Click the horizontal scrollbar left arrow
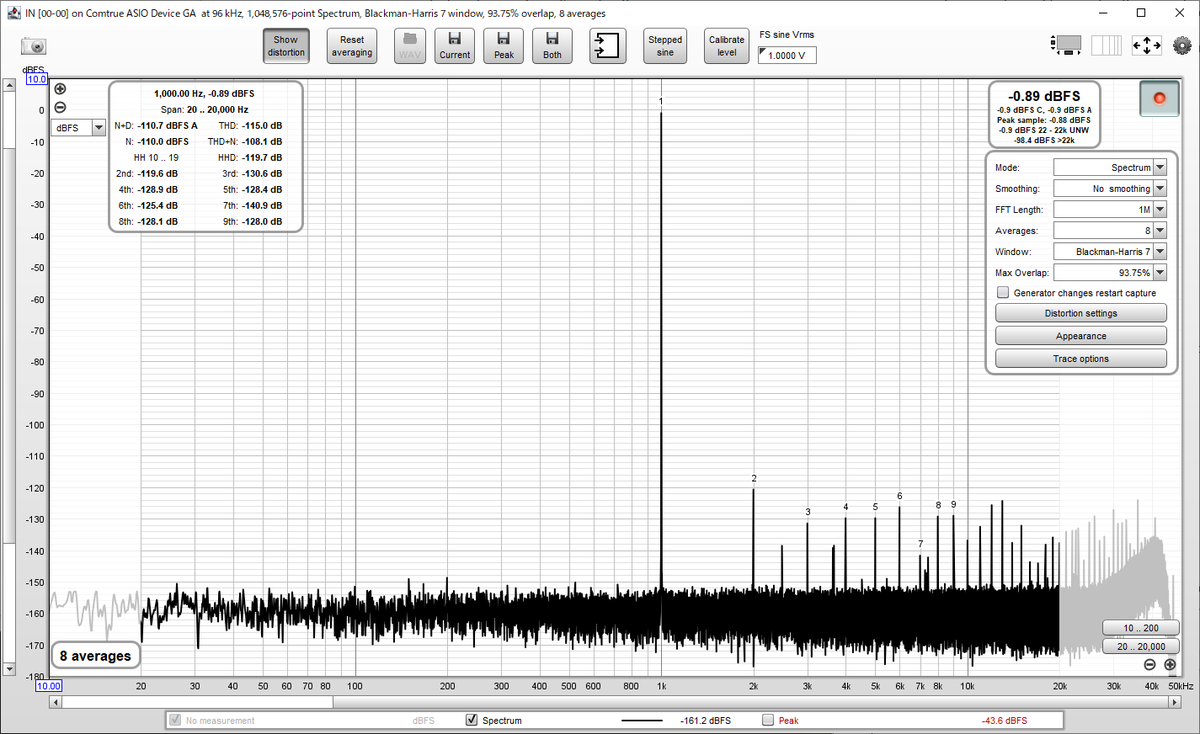Viewport: 1200px width, 734px height. (55, 701)
